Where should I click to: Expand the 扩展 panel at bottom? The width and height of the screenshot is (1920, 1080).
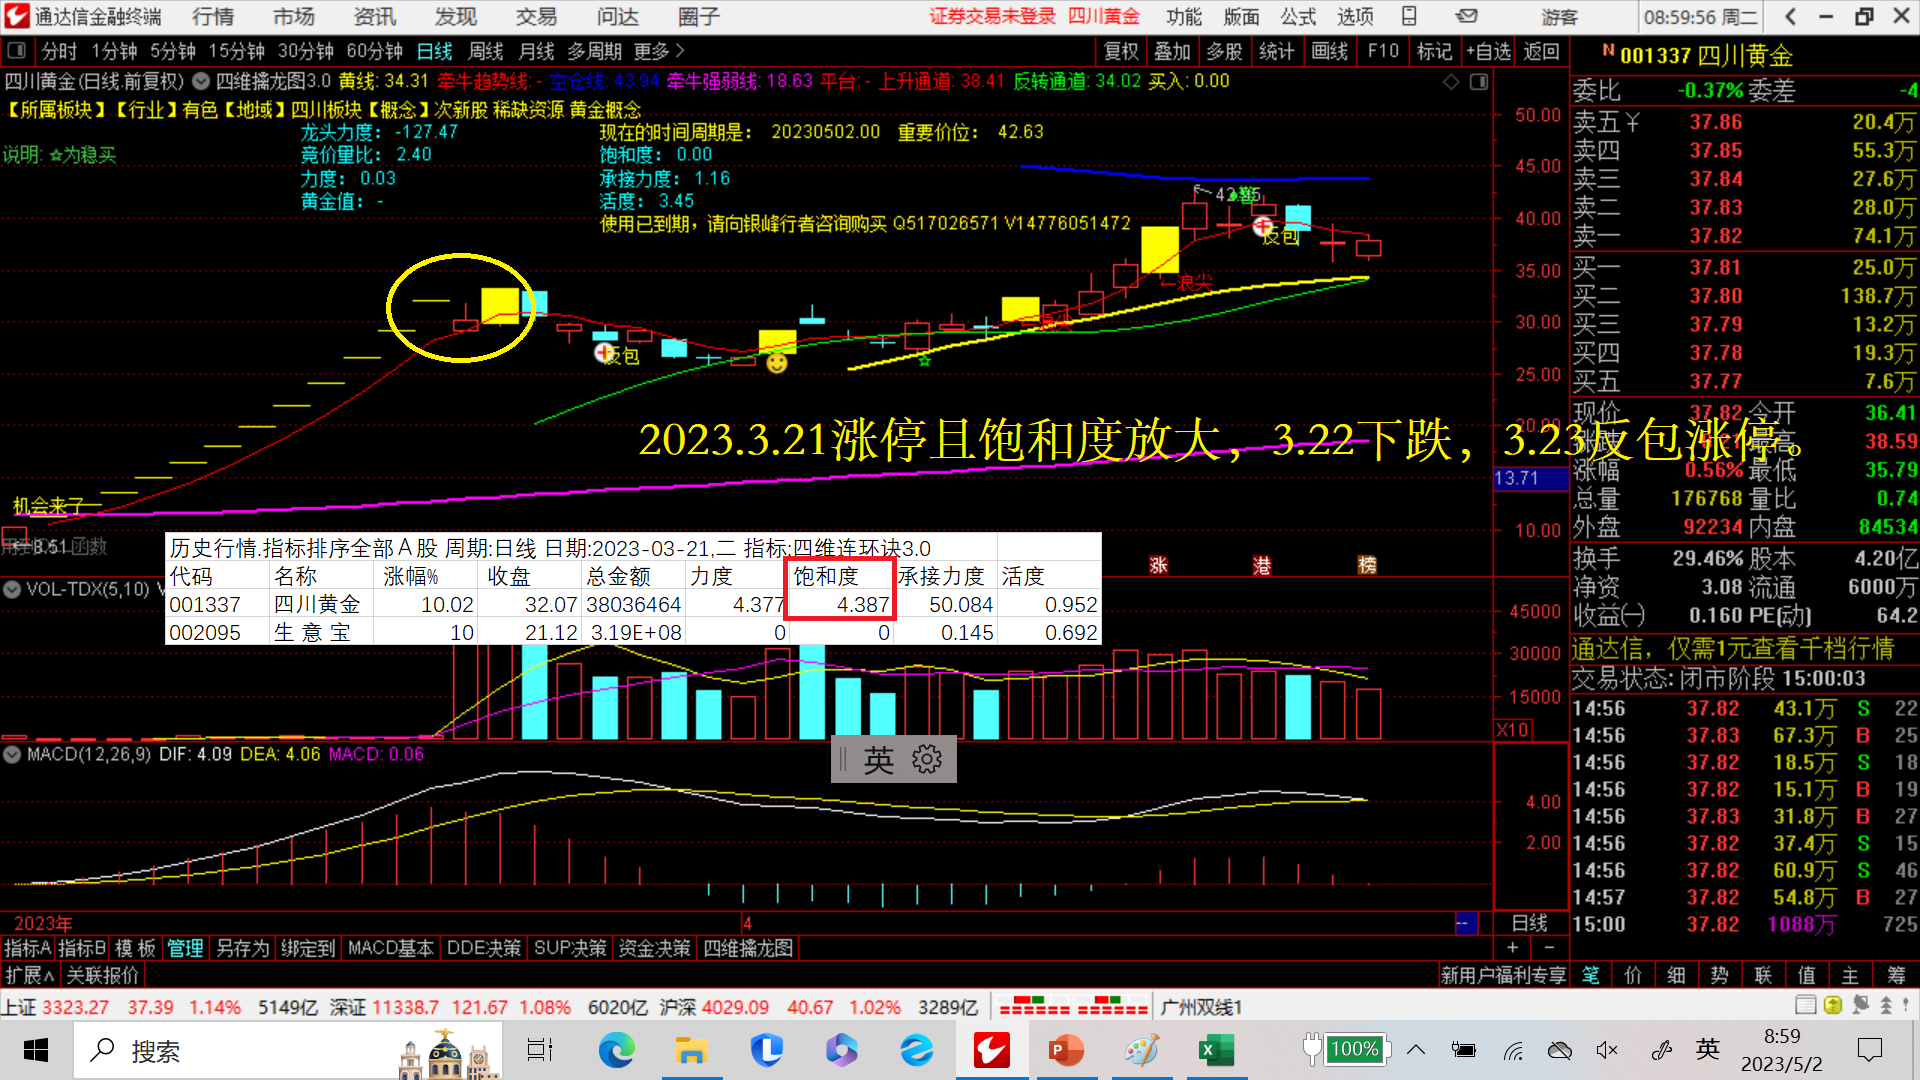[29, 975]
